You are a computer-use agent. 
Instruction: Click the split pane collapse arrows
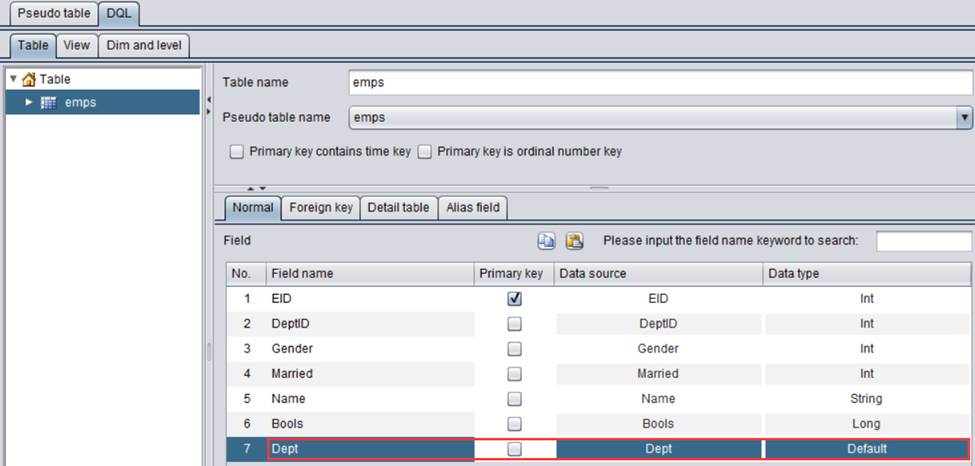tap(256, 187)
